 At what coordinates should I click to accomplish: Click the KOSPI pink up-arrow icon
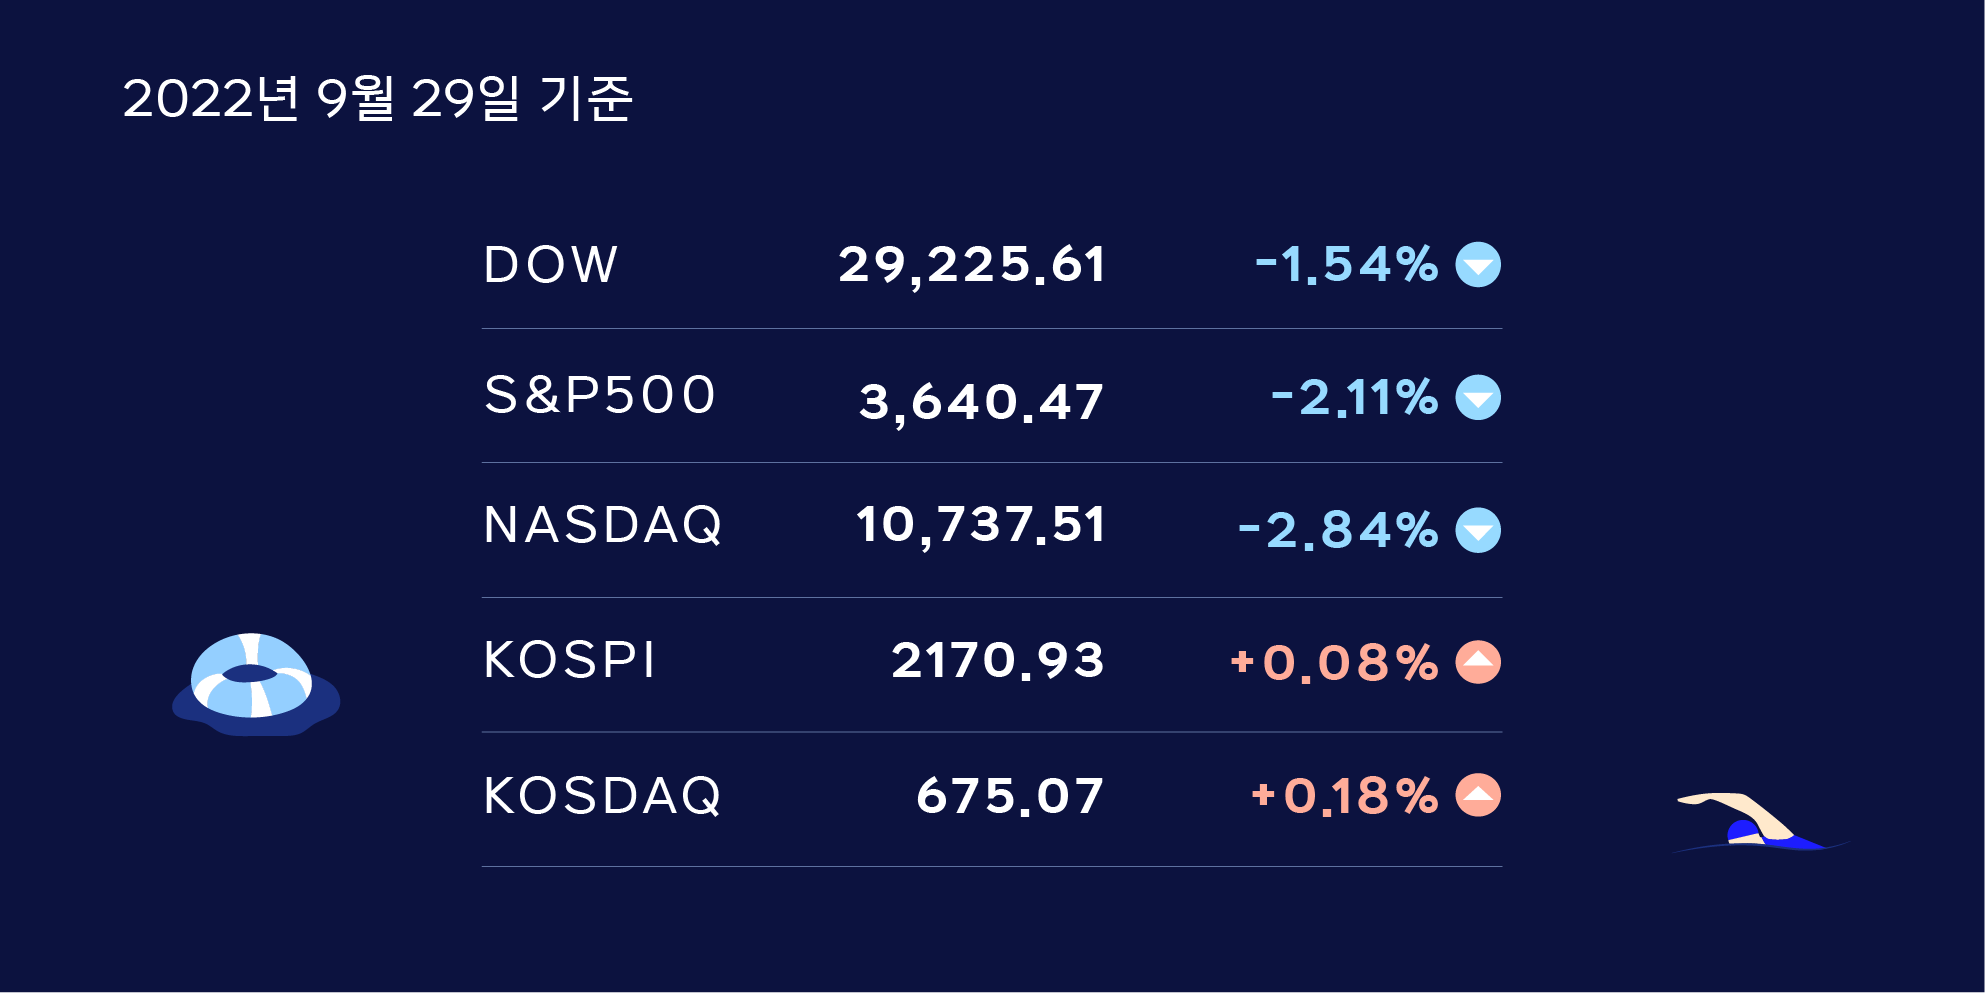click(1478, 662)
